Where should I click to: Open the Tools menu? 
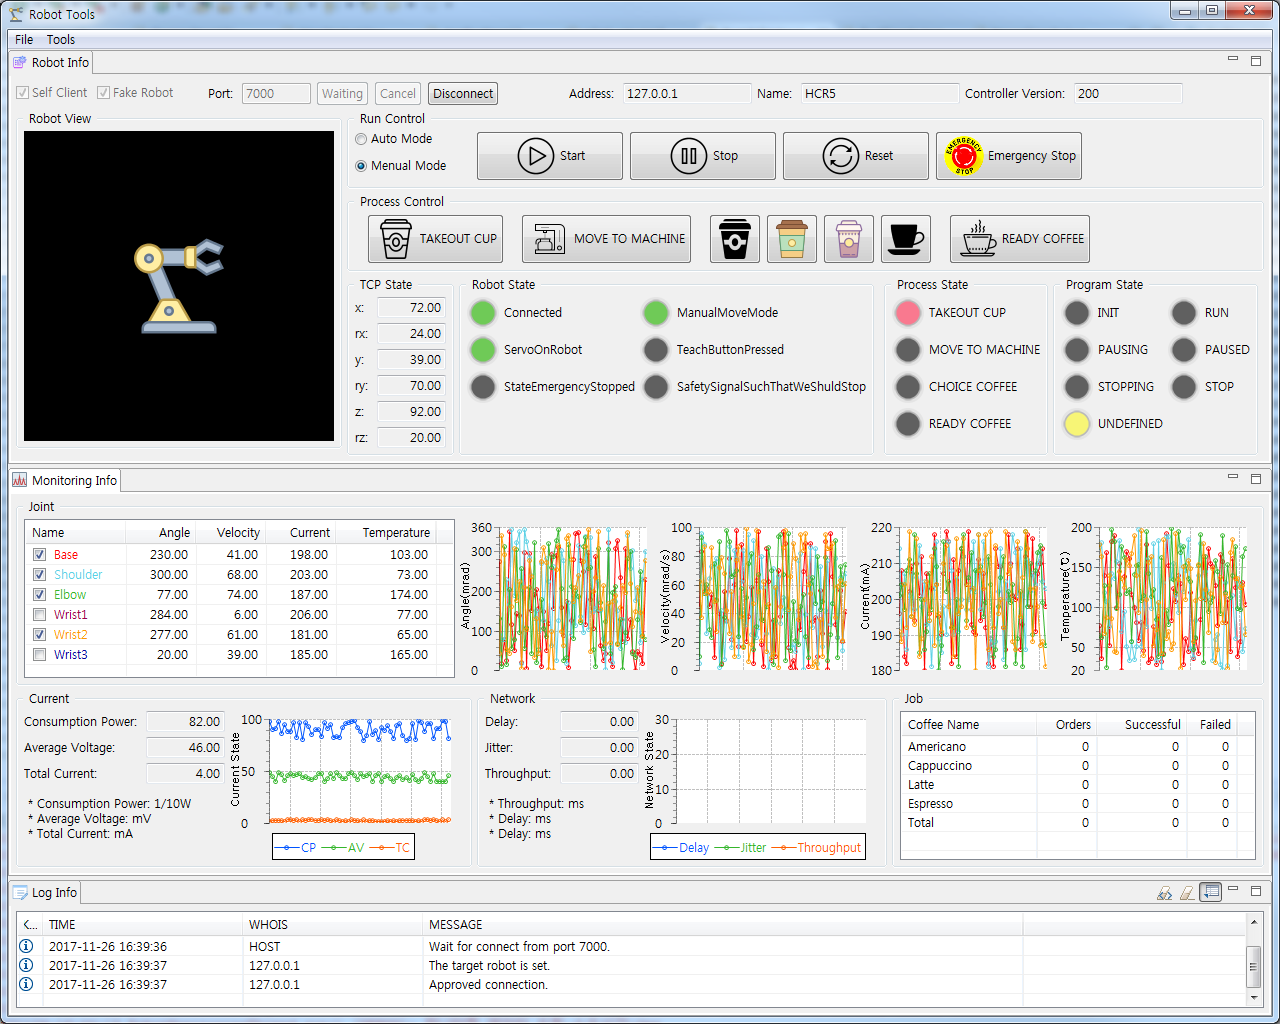pos(61,40)
